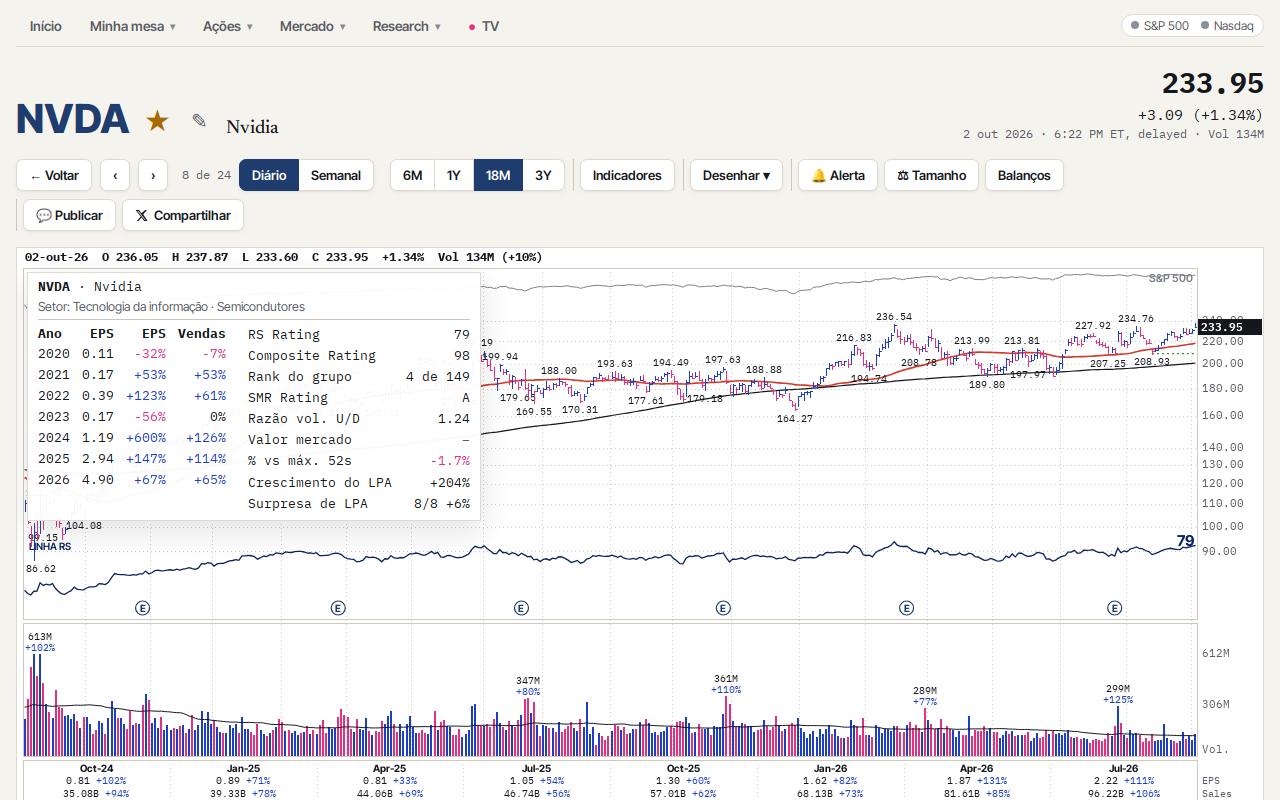Image resolution: width=1280 pixels, height=800 pixels.
Task: Select the 3Y range
Action: pos(543,175)
